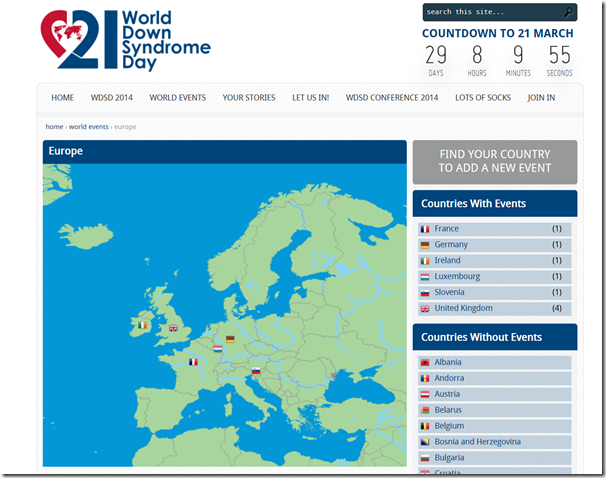The width and height of the screenshot is (606, 478).
Task: Click the Luxembourg flag marker on the map
Action: coord(218,349)
